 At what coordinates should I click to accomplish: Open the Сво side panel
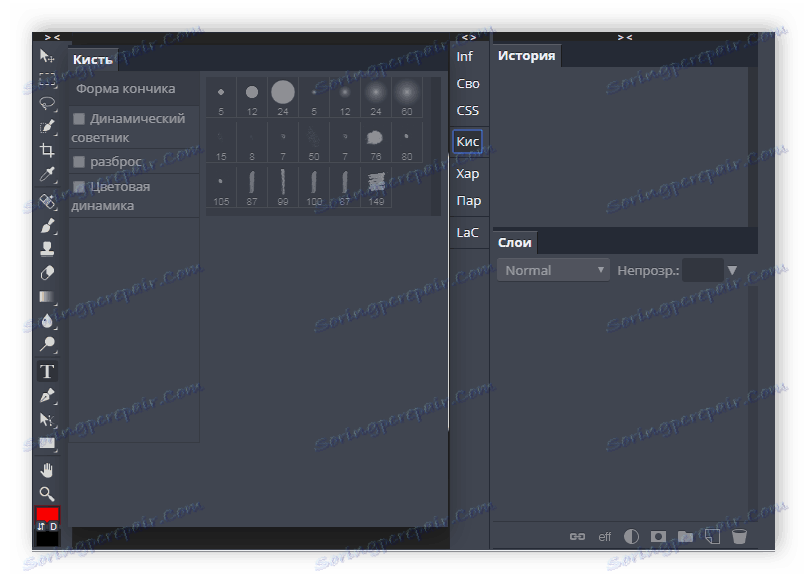click(468, 83)
